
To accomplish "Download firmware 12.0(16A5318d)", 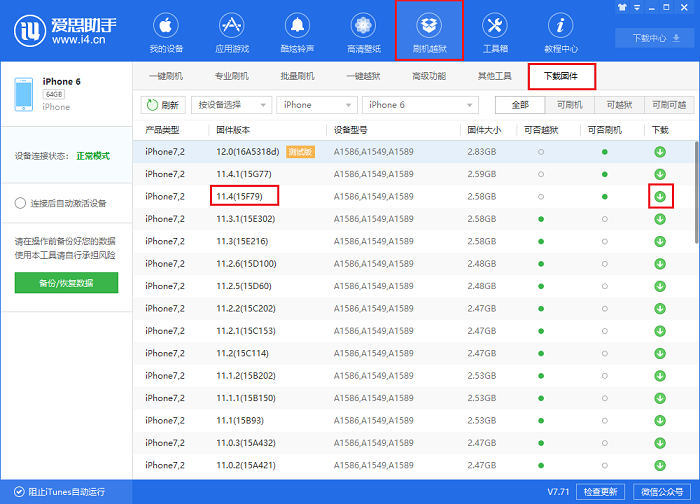I will pyautogui.click(x=660, y=152).
